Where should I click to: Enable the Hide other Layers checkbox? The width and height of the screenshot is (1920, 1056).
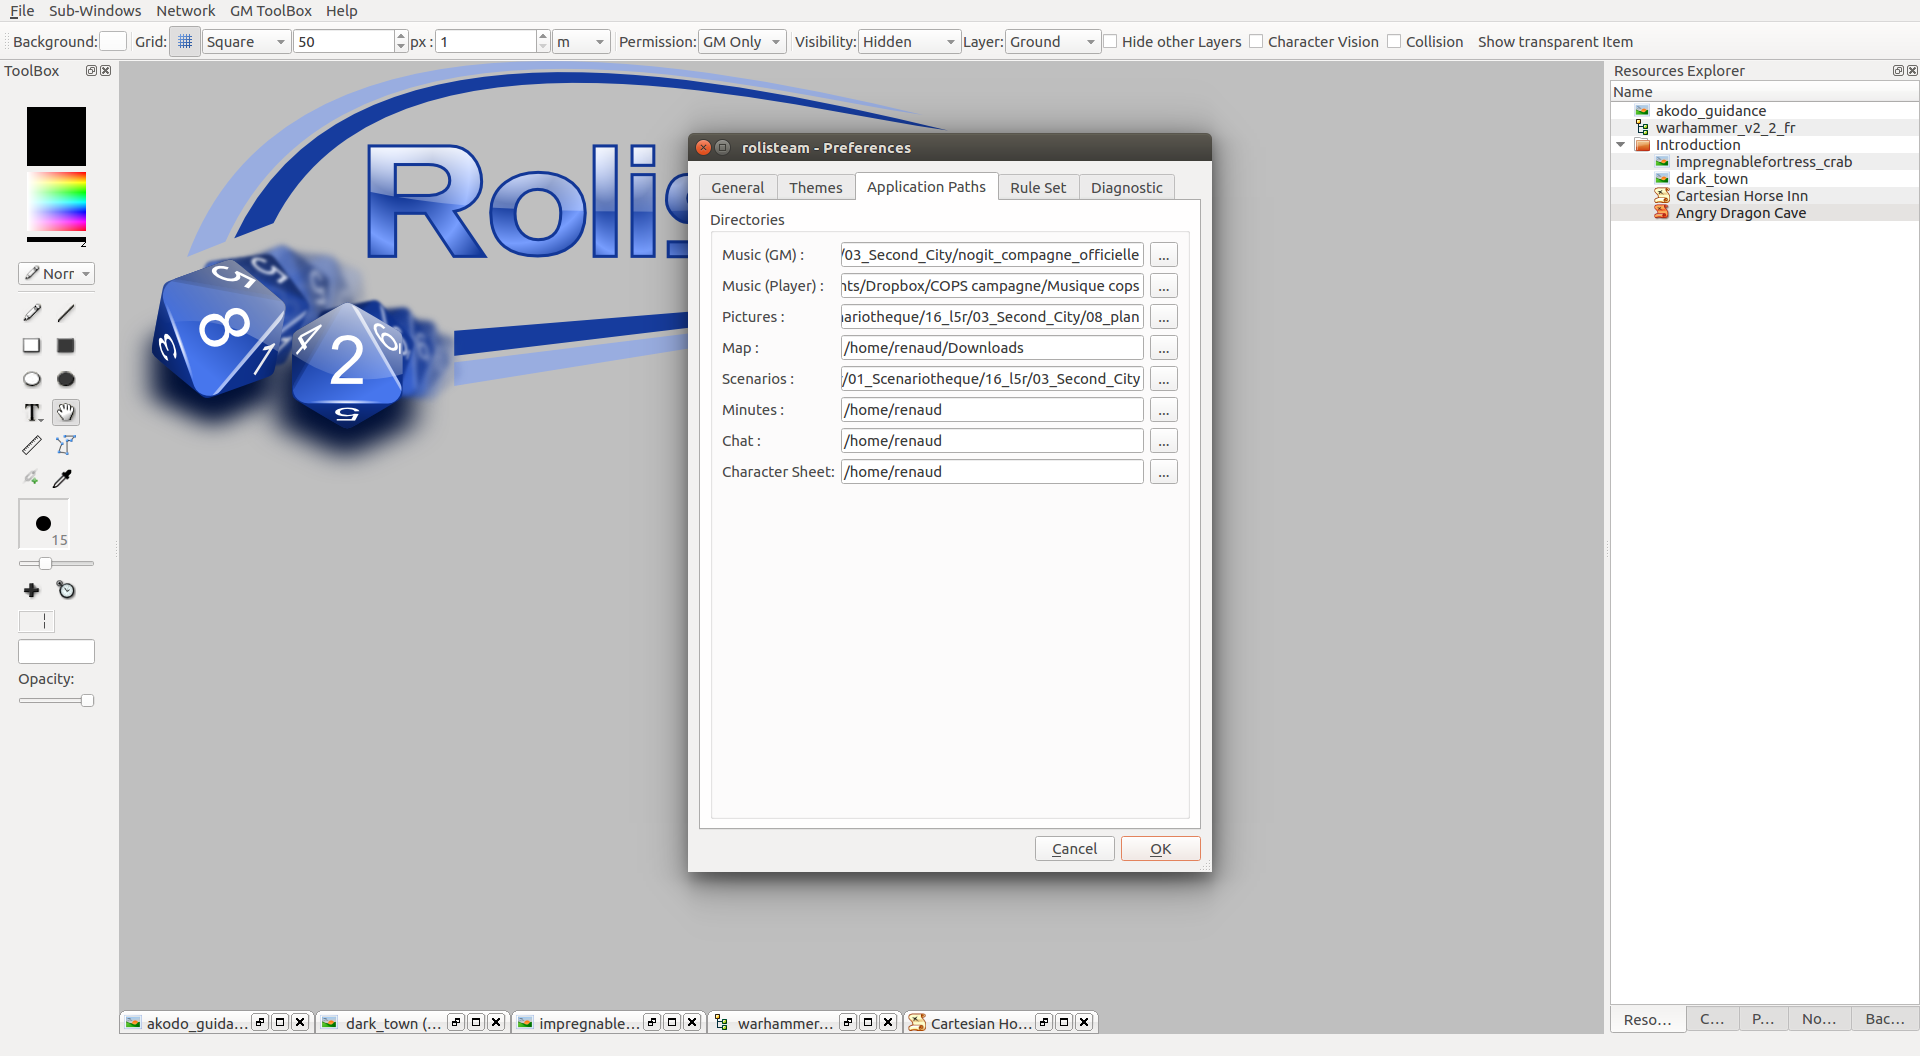click(1111, 42)
